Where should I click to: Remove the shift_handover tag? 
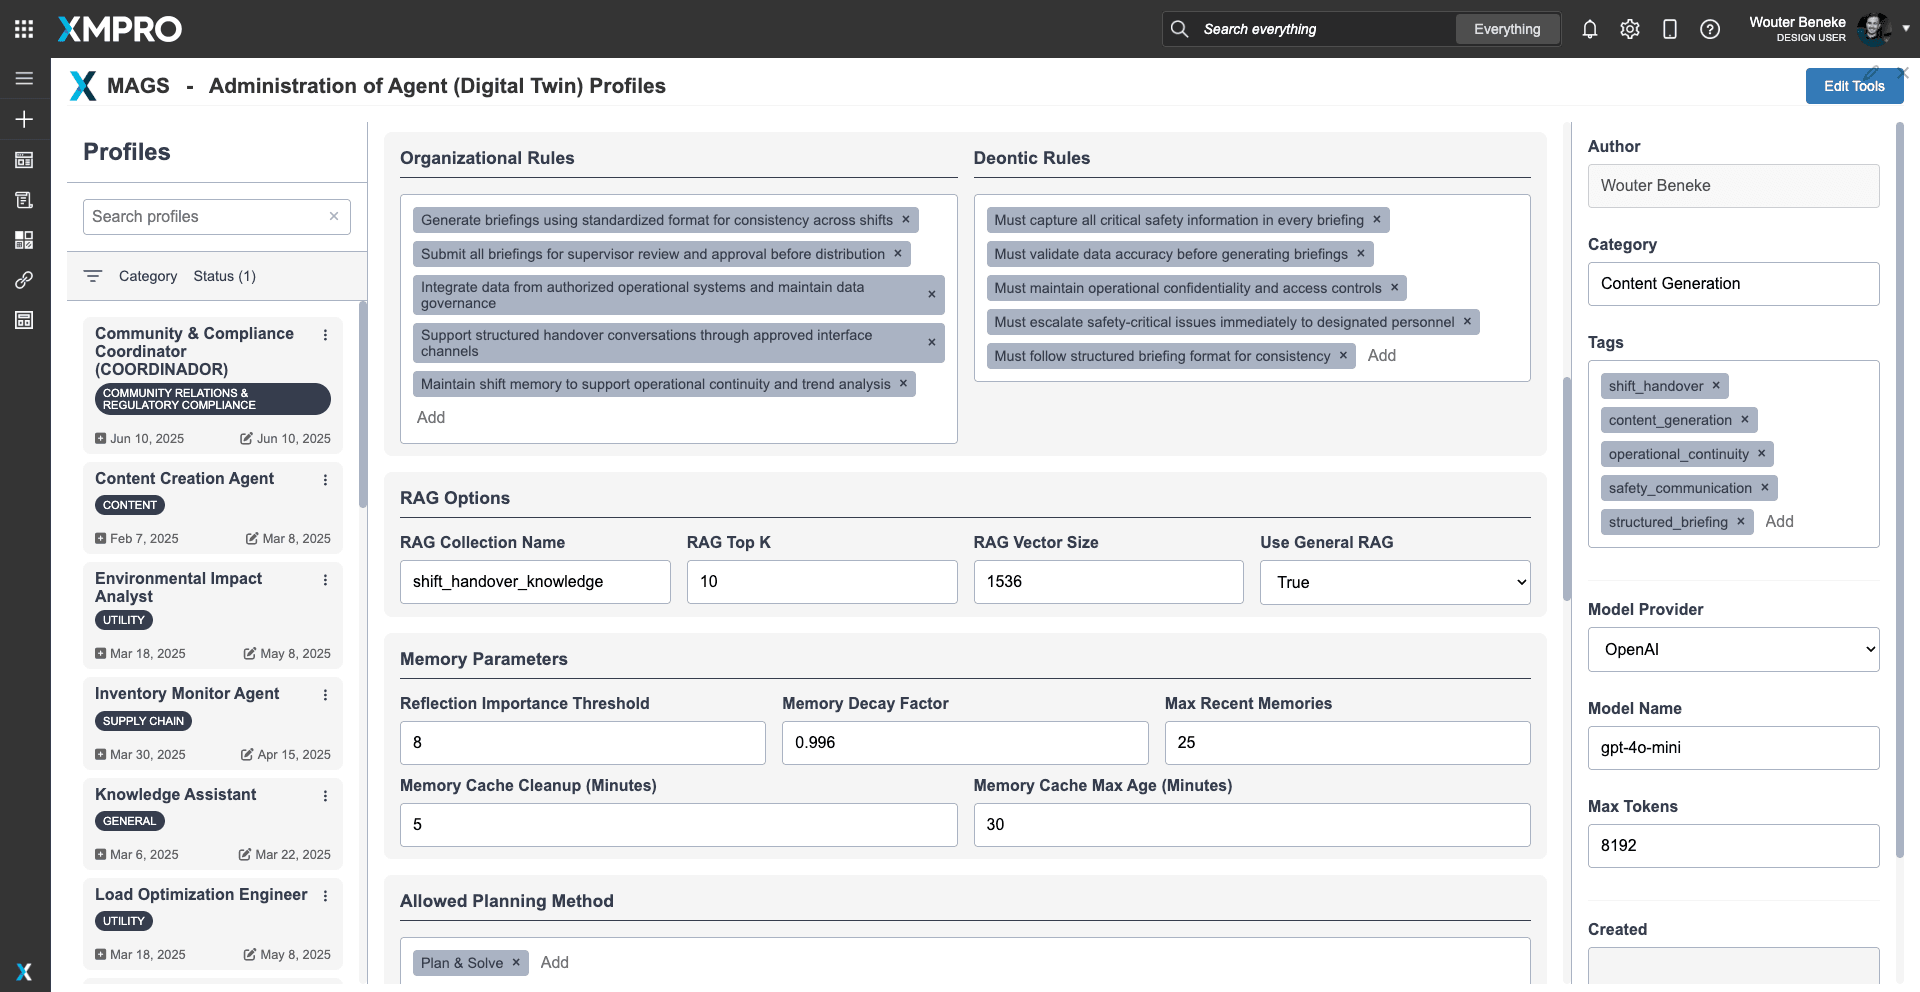(x=1716, y=386)
